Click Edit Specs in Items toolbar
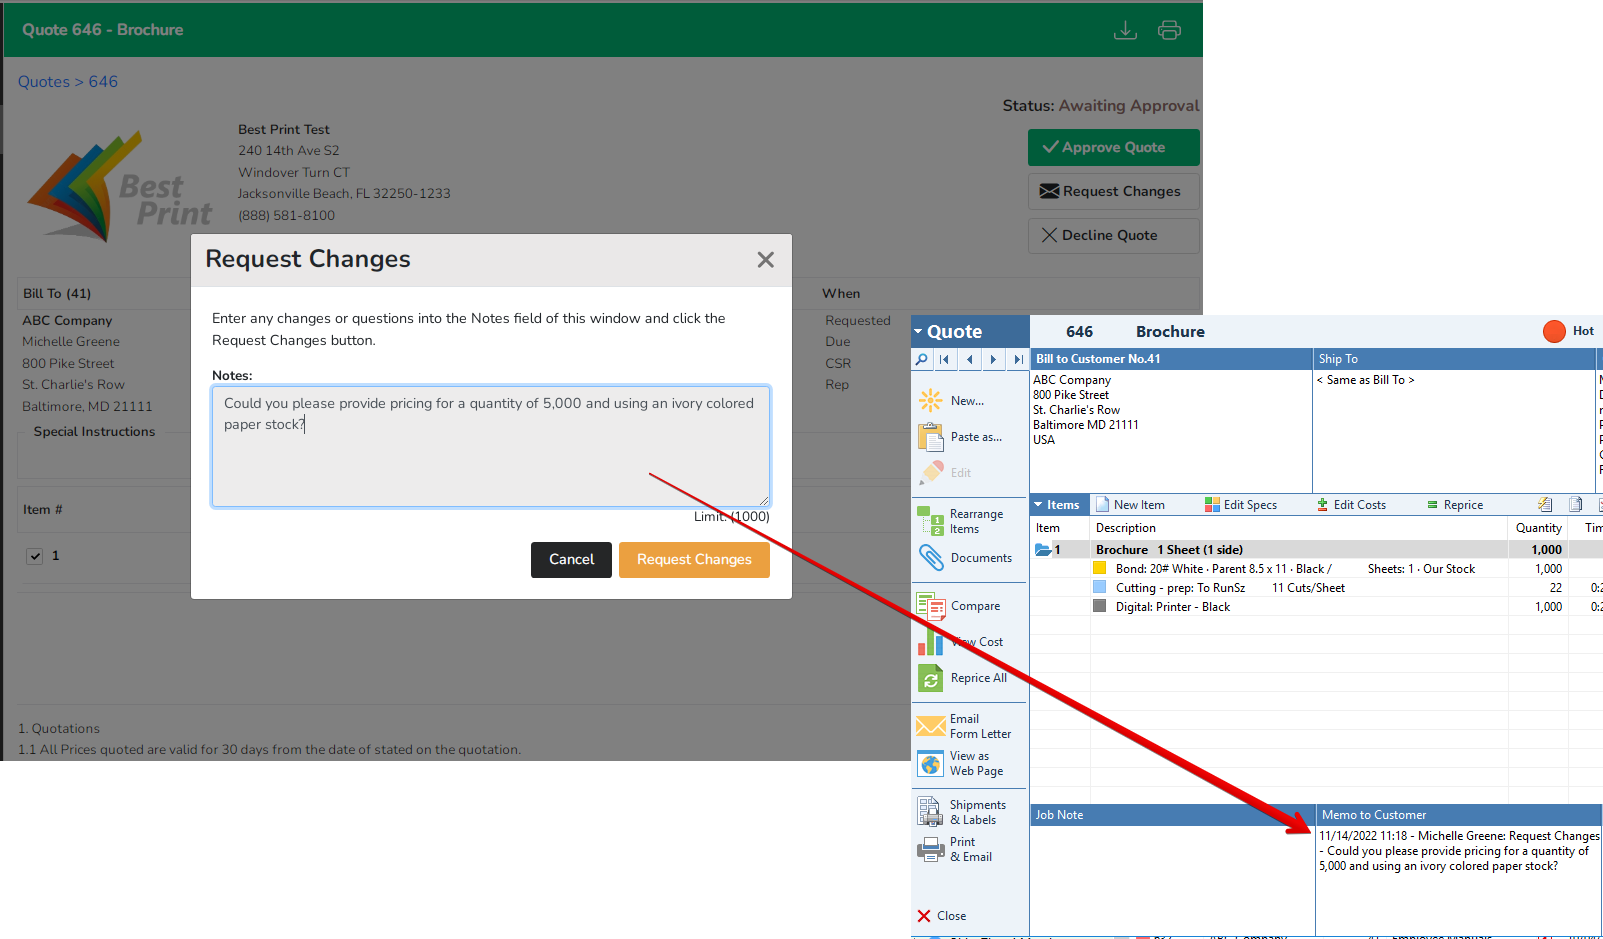Viewport: 1603px width, 939px height. pyautogui.click(x=1241, y=505)
